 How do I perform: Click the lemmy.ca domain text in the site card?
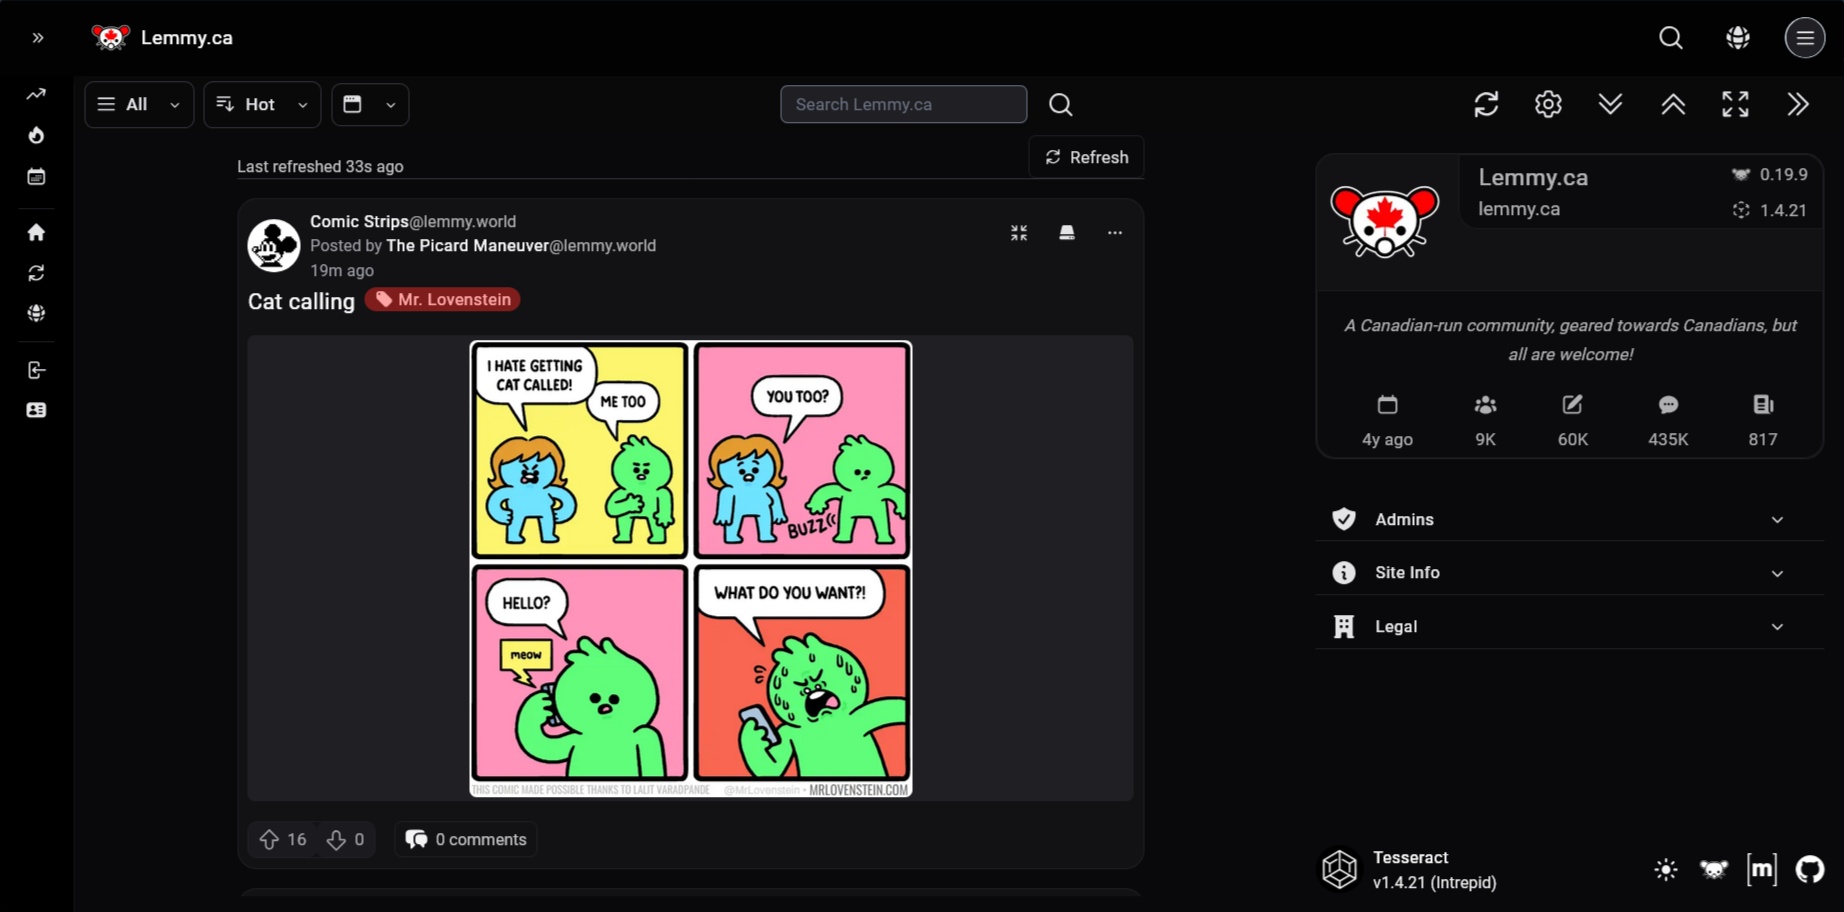click(x=1519, y=209)
